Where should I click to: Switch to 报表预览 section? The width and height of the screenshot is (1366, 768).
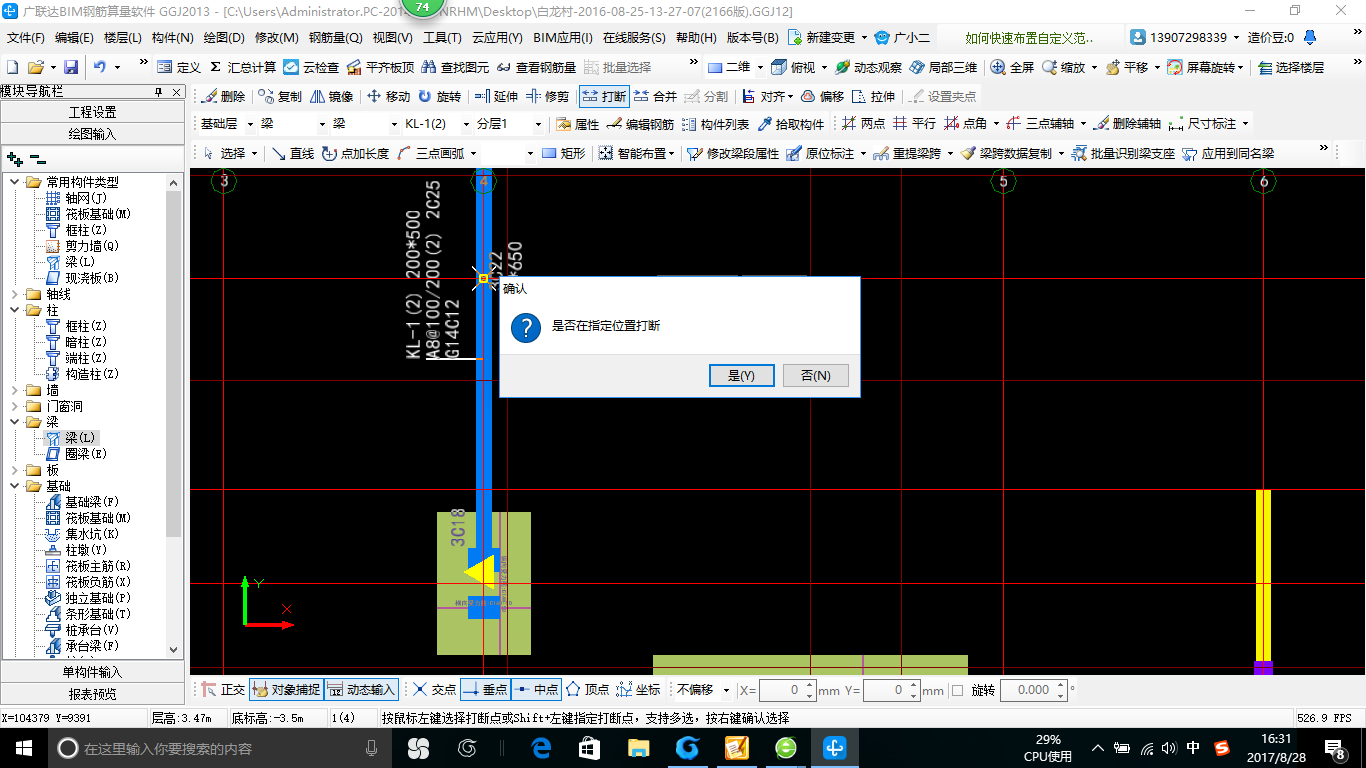(92, 693)
